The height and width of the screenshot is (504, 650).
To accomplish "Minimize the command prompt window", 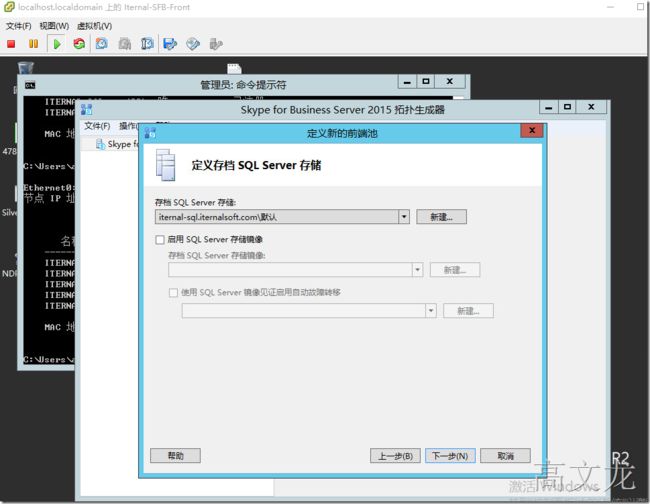I will (407, 82).
